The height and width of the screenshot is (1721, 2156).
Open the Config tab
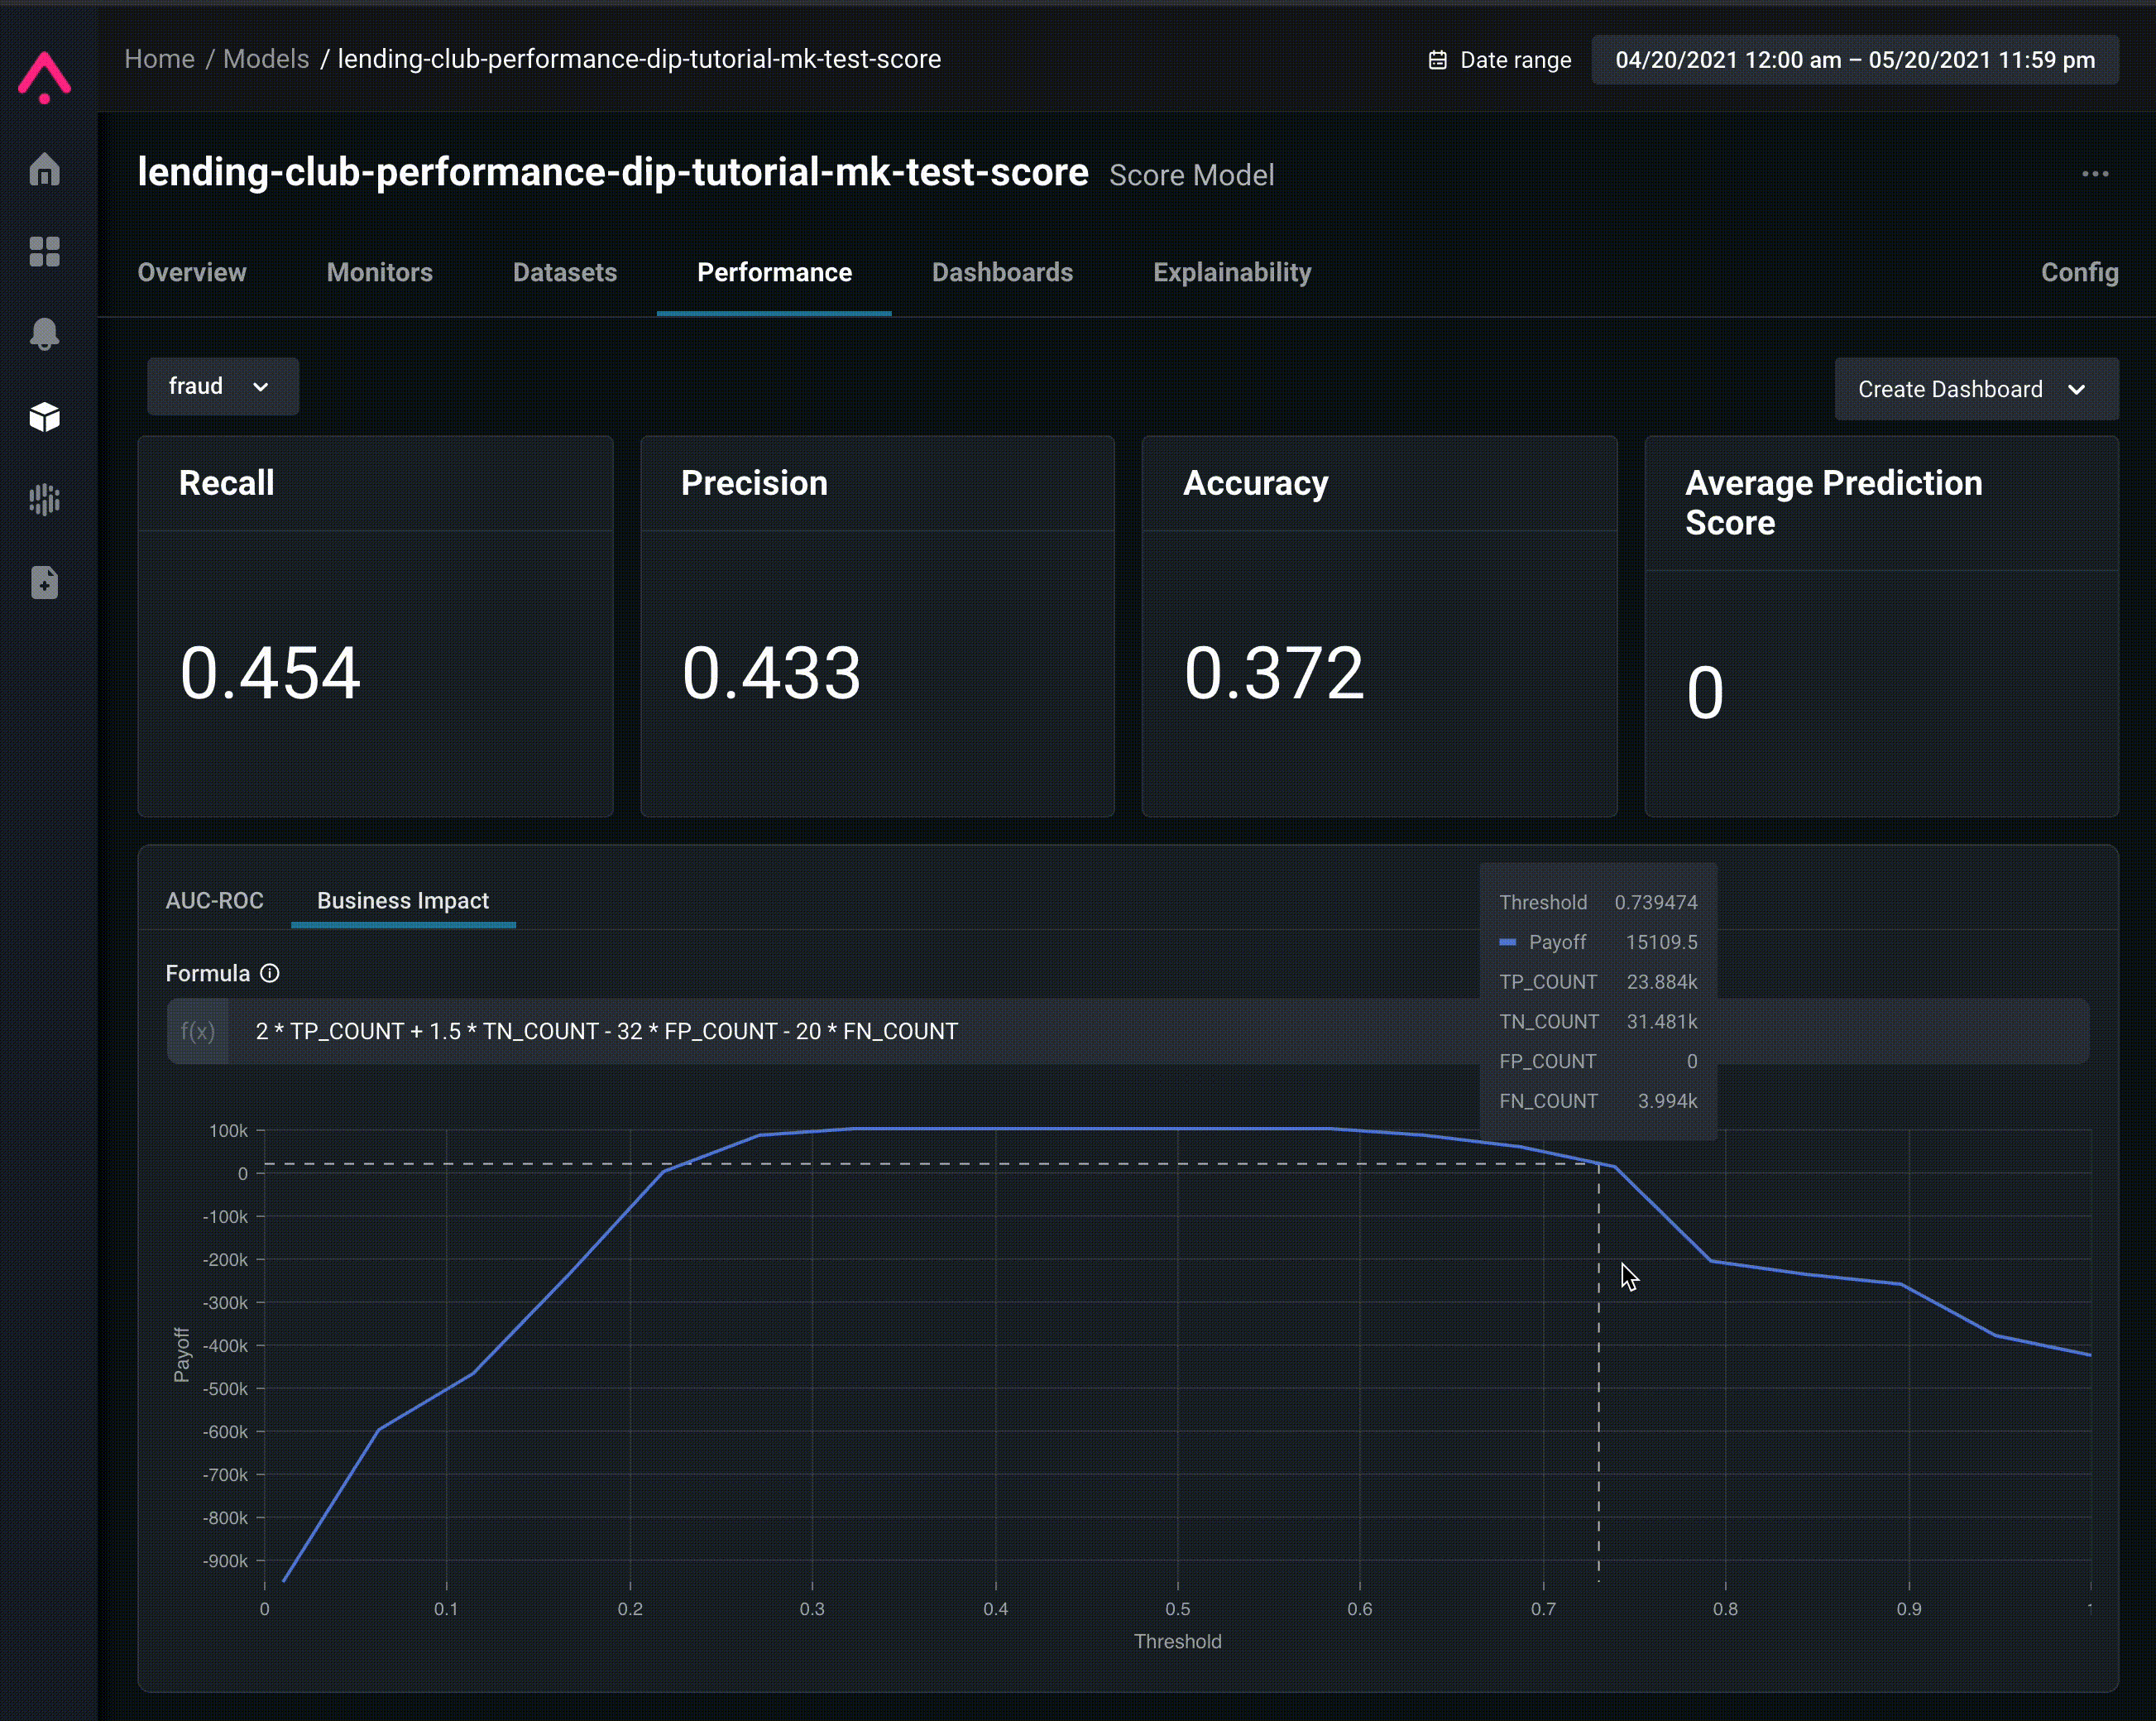click(2078, 272)
